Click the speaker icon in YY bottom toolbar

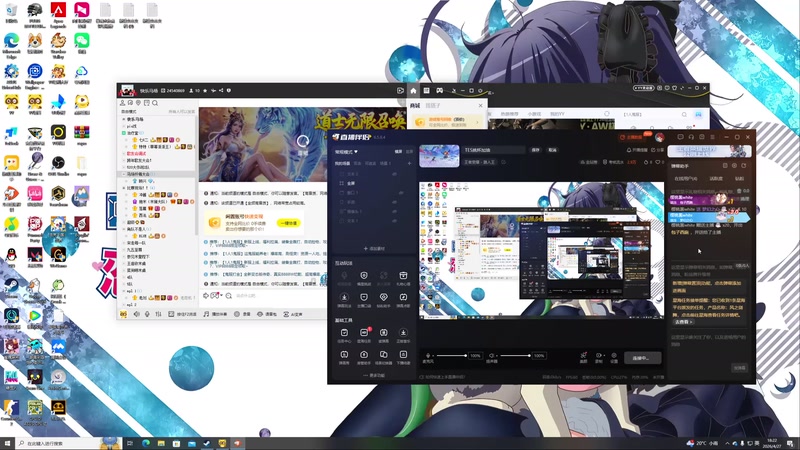136,314
